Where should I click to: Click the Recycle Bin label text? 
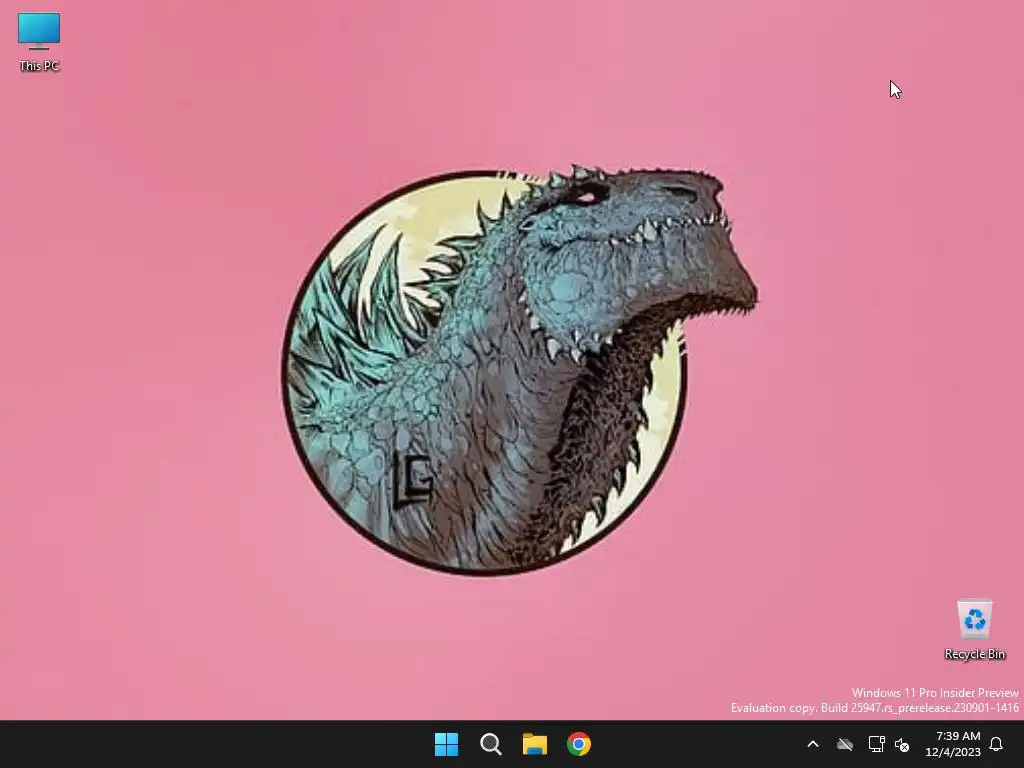coord(975,654)
